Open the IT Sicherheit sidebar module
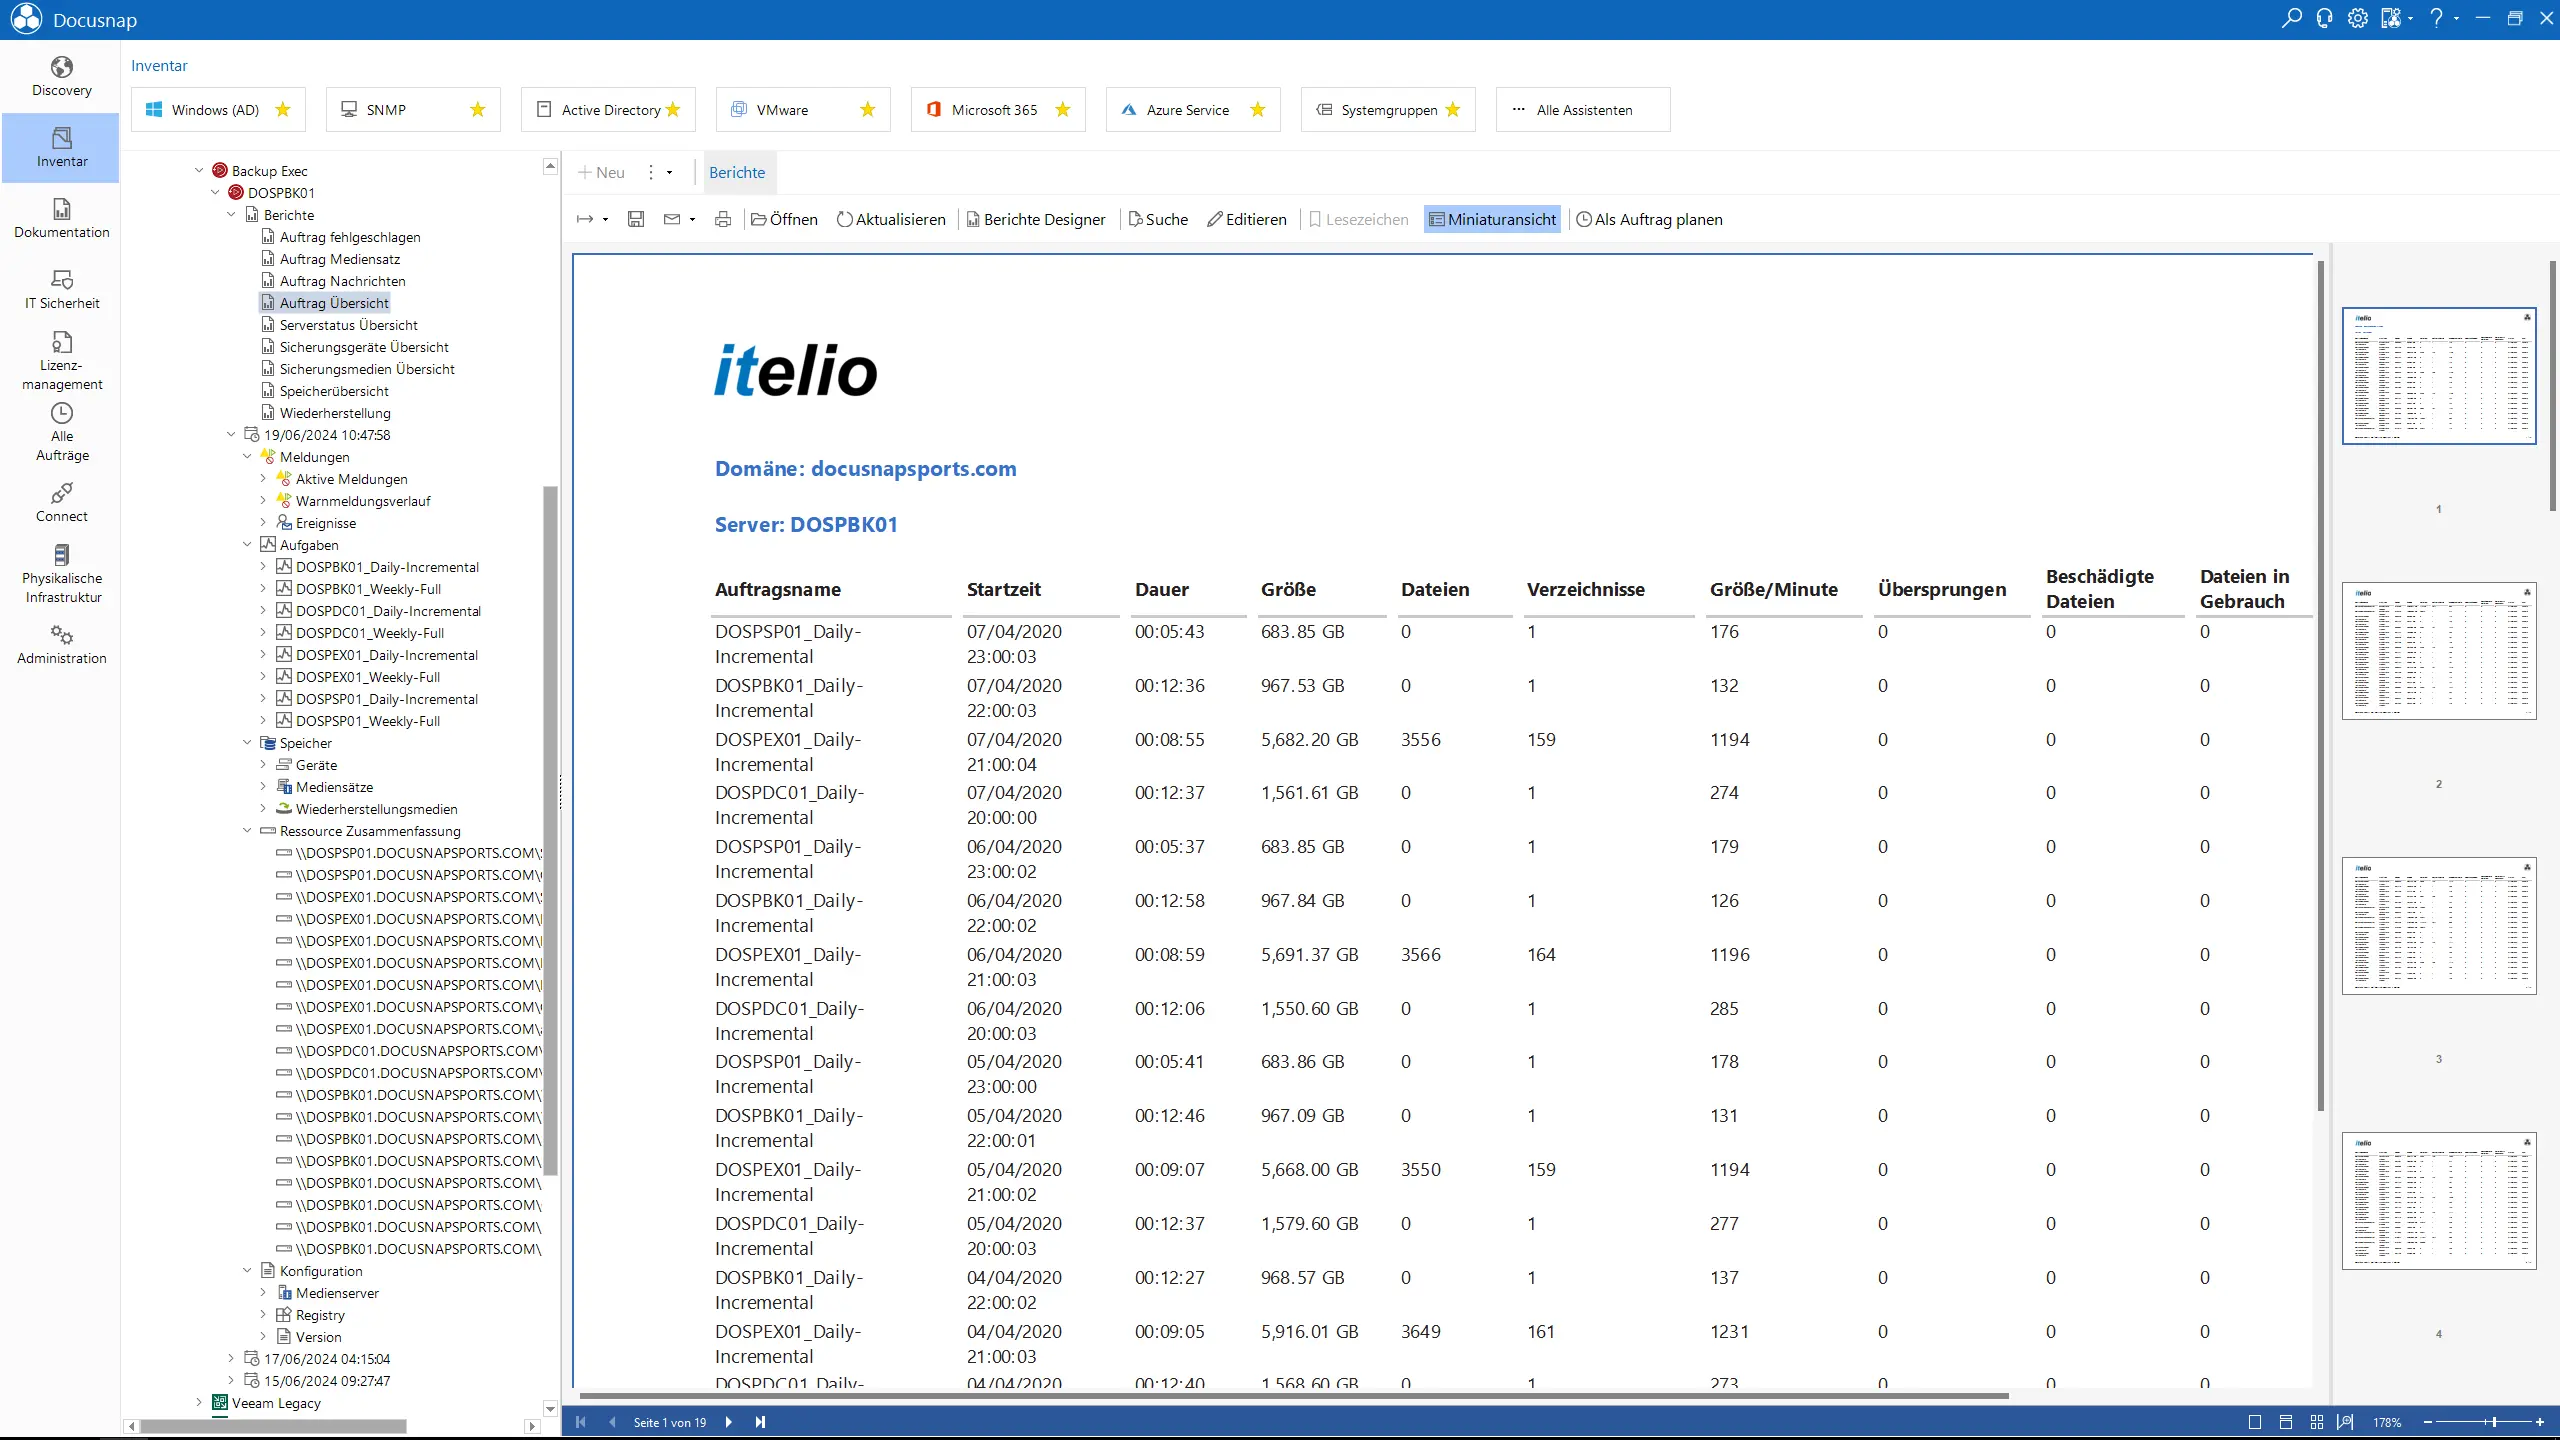 coord(61,290)
